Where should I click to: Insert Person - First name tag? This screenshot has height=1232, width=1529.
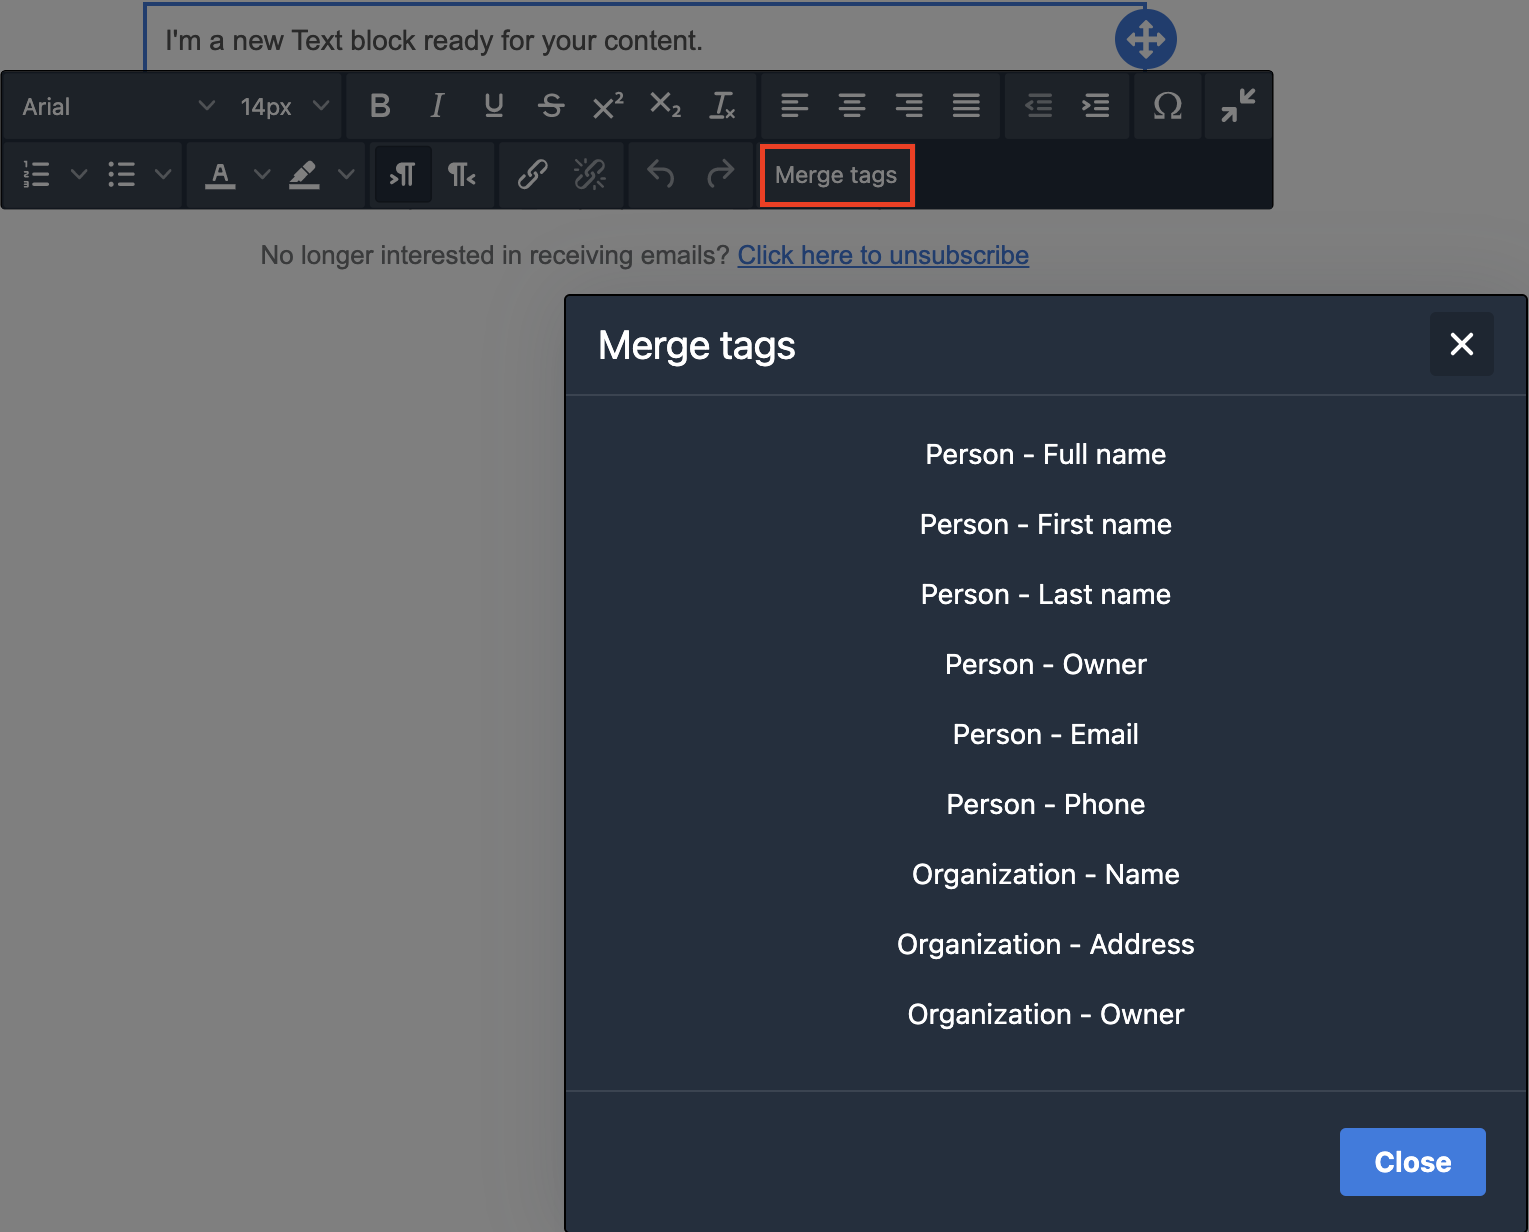tap(1046, 525)
